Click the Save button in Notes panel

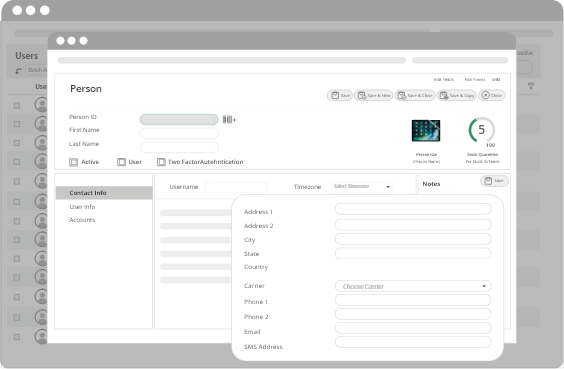[494, 181]
